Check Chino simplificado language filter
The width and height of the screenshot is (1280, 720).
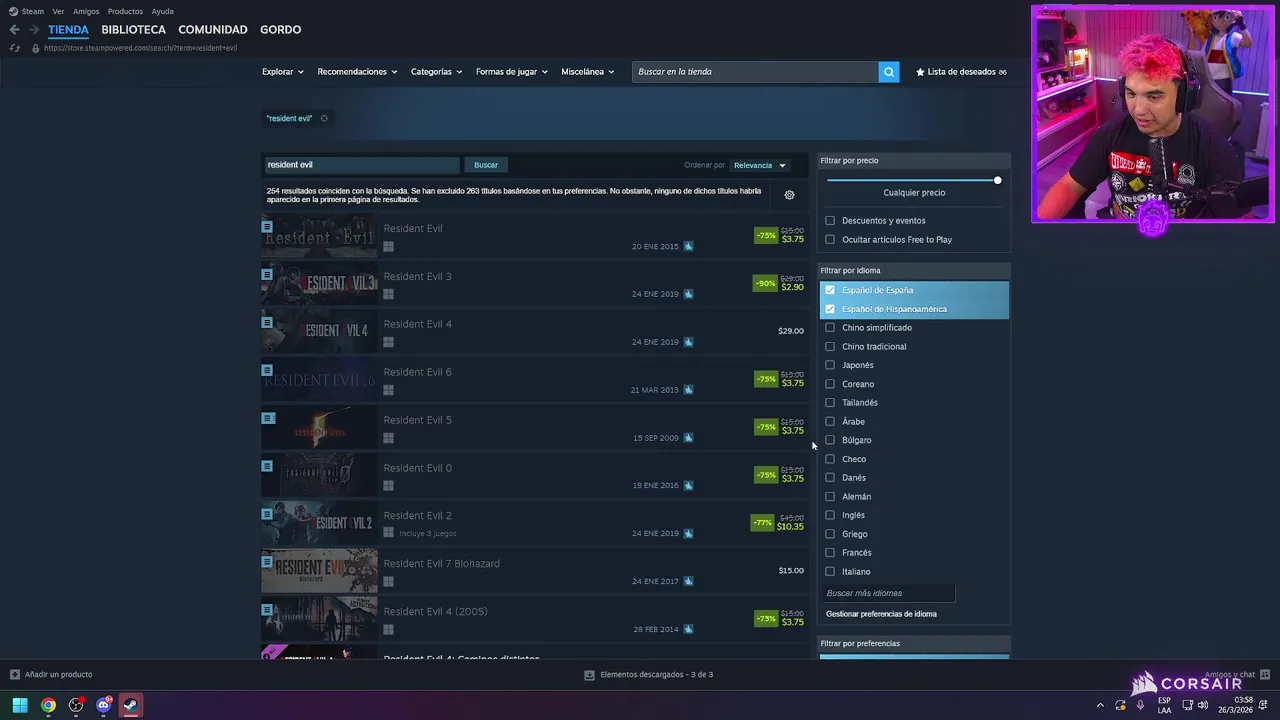click(830, 328)
